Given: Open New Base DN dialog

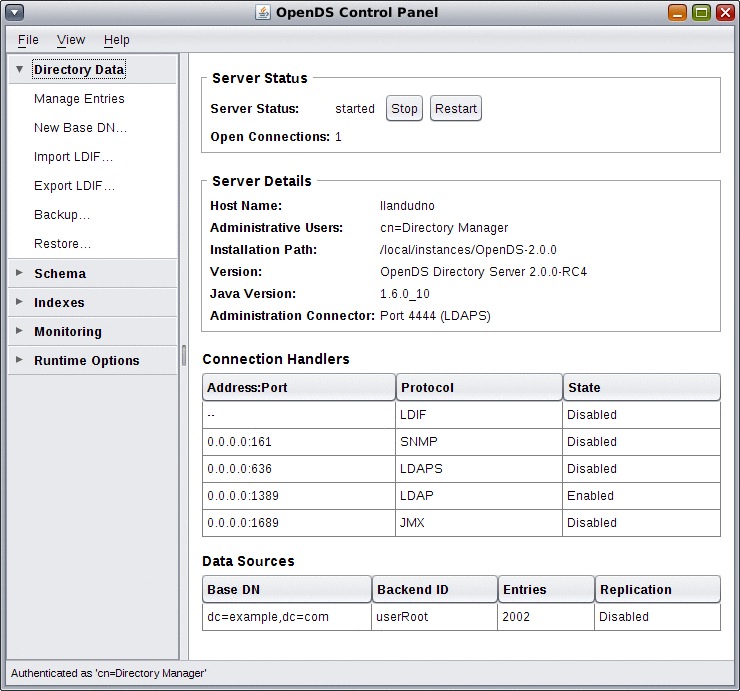Looking at the screenshot, I should click(x=80, y=128).
